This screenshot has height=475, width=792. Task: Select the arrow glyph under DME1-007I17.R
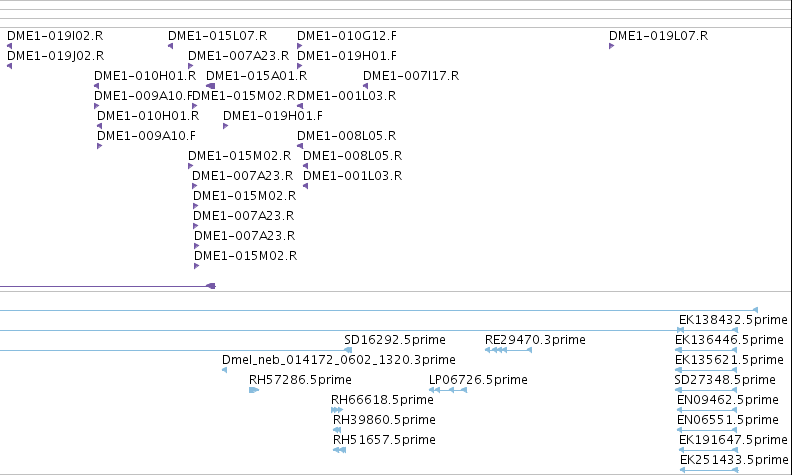coord(366,86)
